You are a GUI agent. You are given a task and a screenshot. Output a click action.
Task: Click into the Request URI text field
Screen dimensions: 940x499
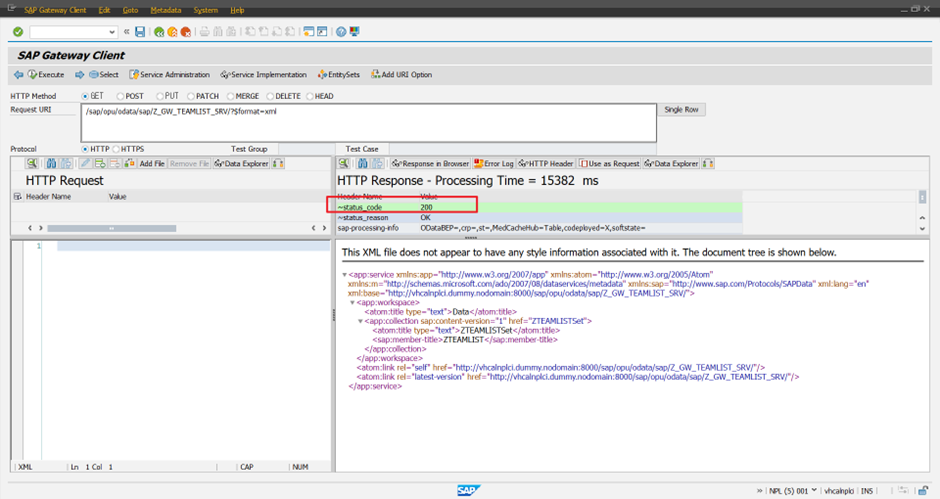coord(369,123)
